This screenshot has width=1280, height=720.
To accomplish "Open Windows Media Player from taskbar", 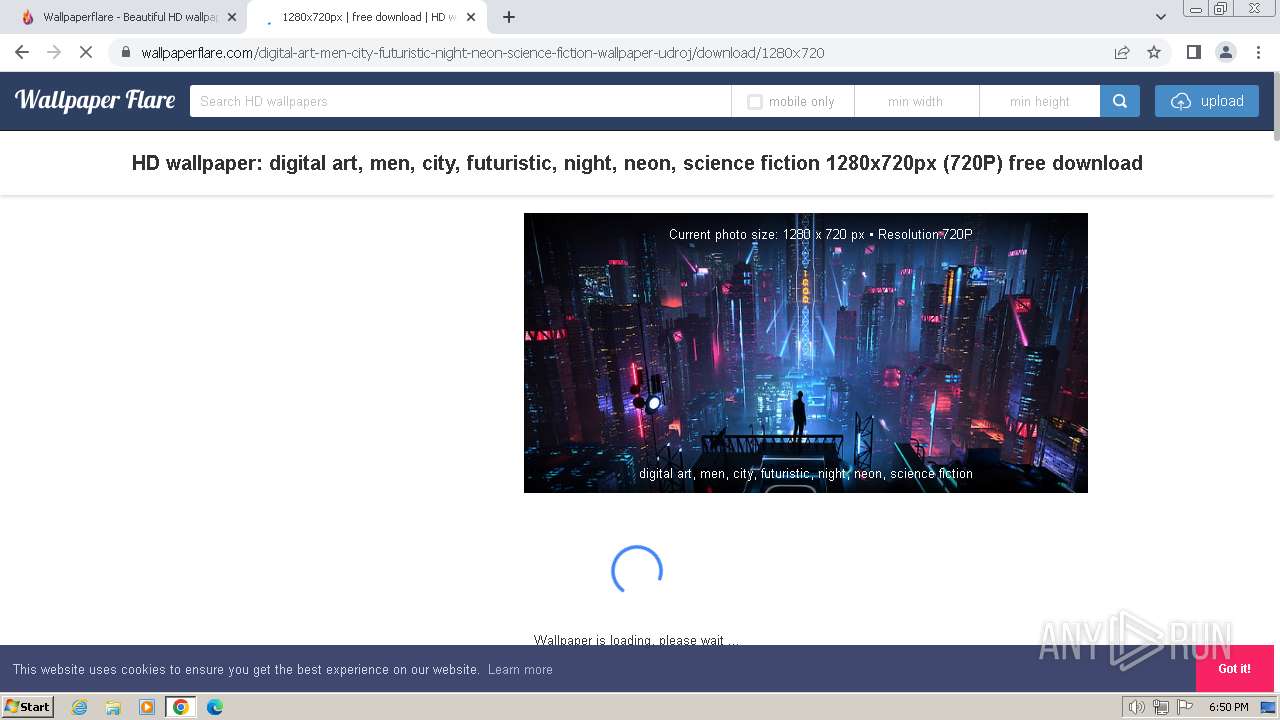I will (x=147, y=707).
